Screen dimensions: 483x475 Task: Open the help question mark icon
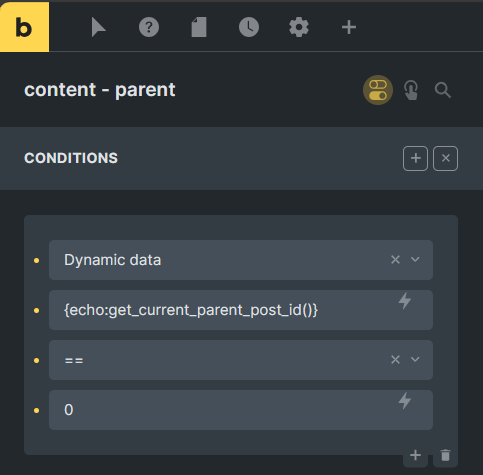pyautogui.click(x=149, y=27)
